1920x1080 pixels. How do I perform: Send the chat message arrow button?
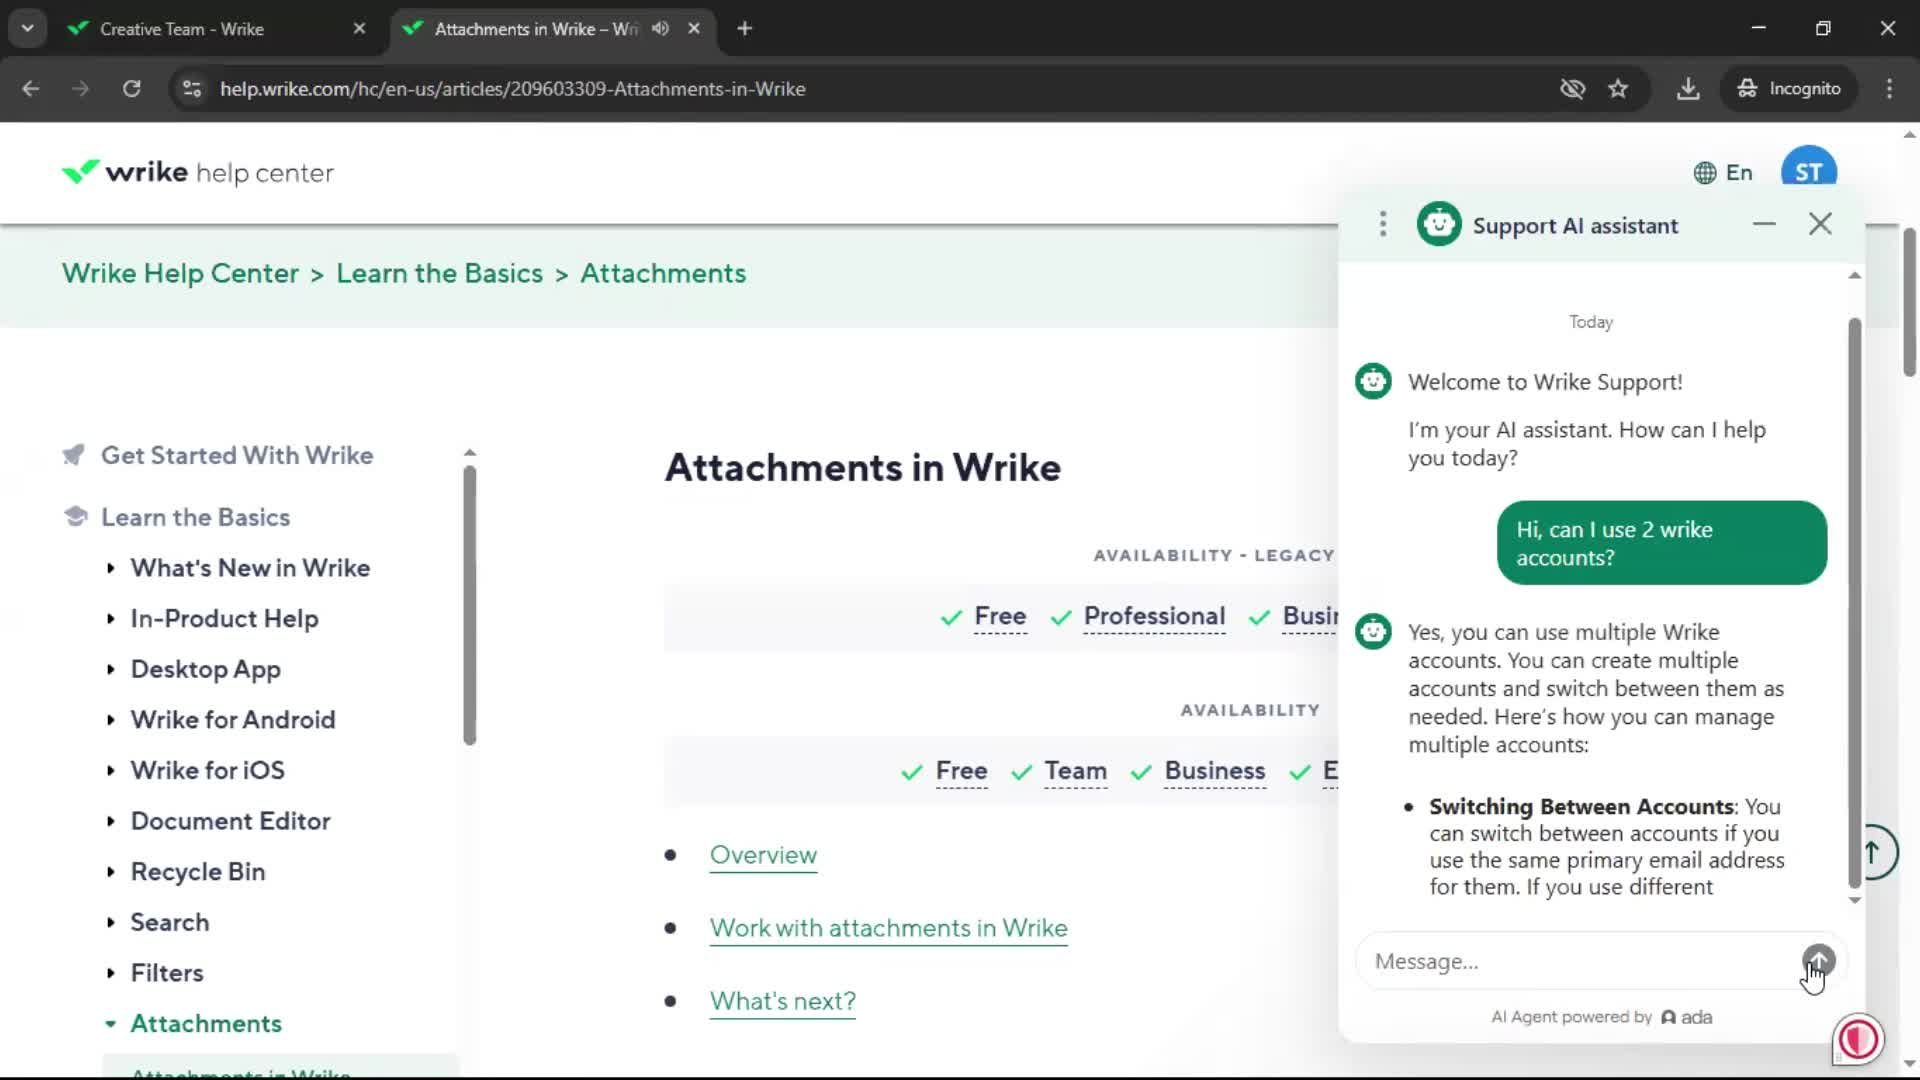(1819, 961)
